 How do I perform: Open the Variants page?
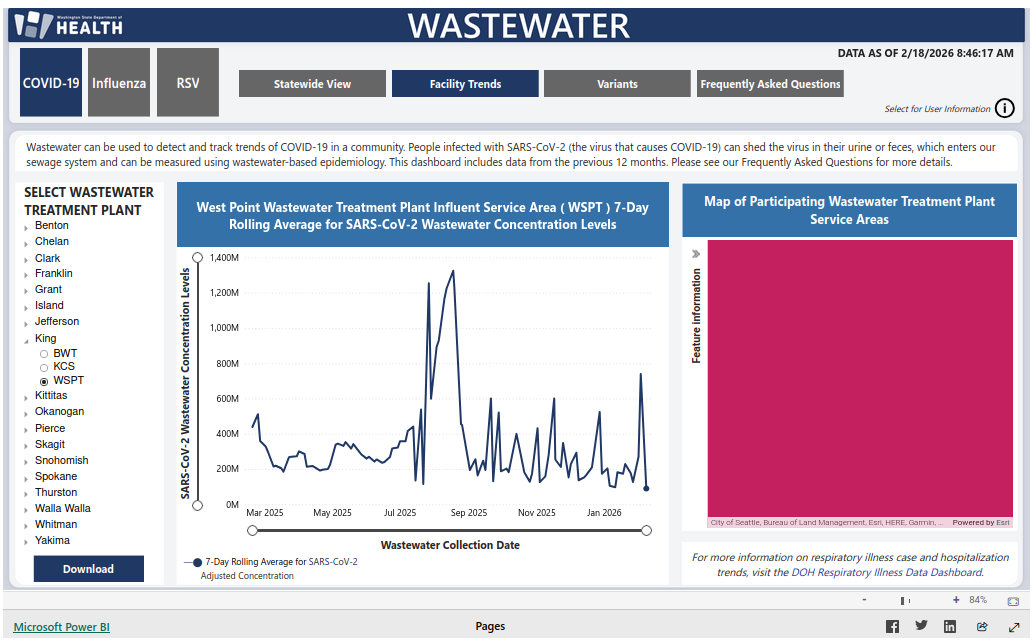tap(617, 84)
